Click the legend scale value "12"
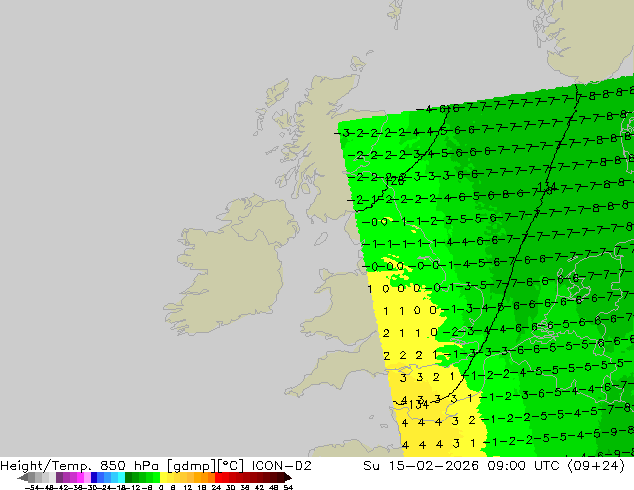Screen dimensions: 634x490 (187, 487)
